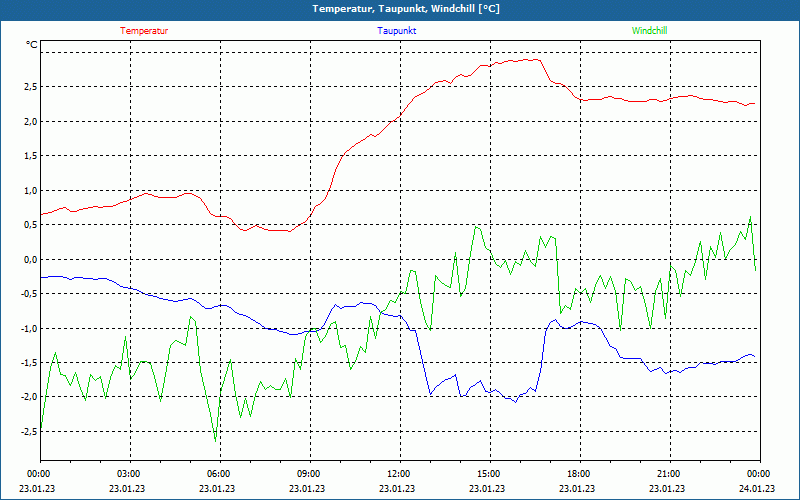The width and height of the screenshot is (800, 500).
Task: Click the -0,5 y-axis value
Action: [x=29, y=294]
